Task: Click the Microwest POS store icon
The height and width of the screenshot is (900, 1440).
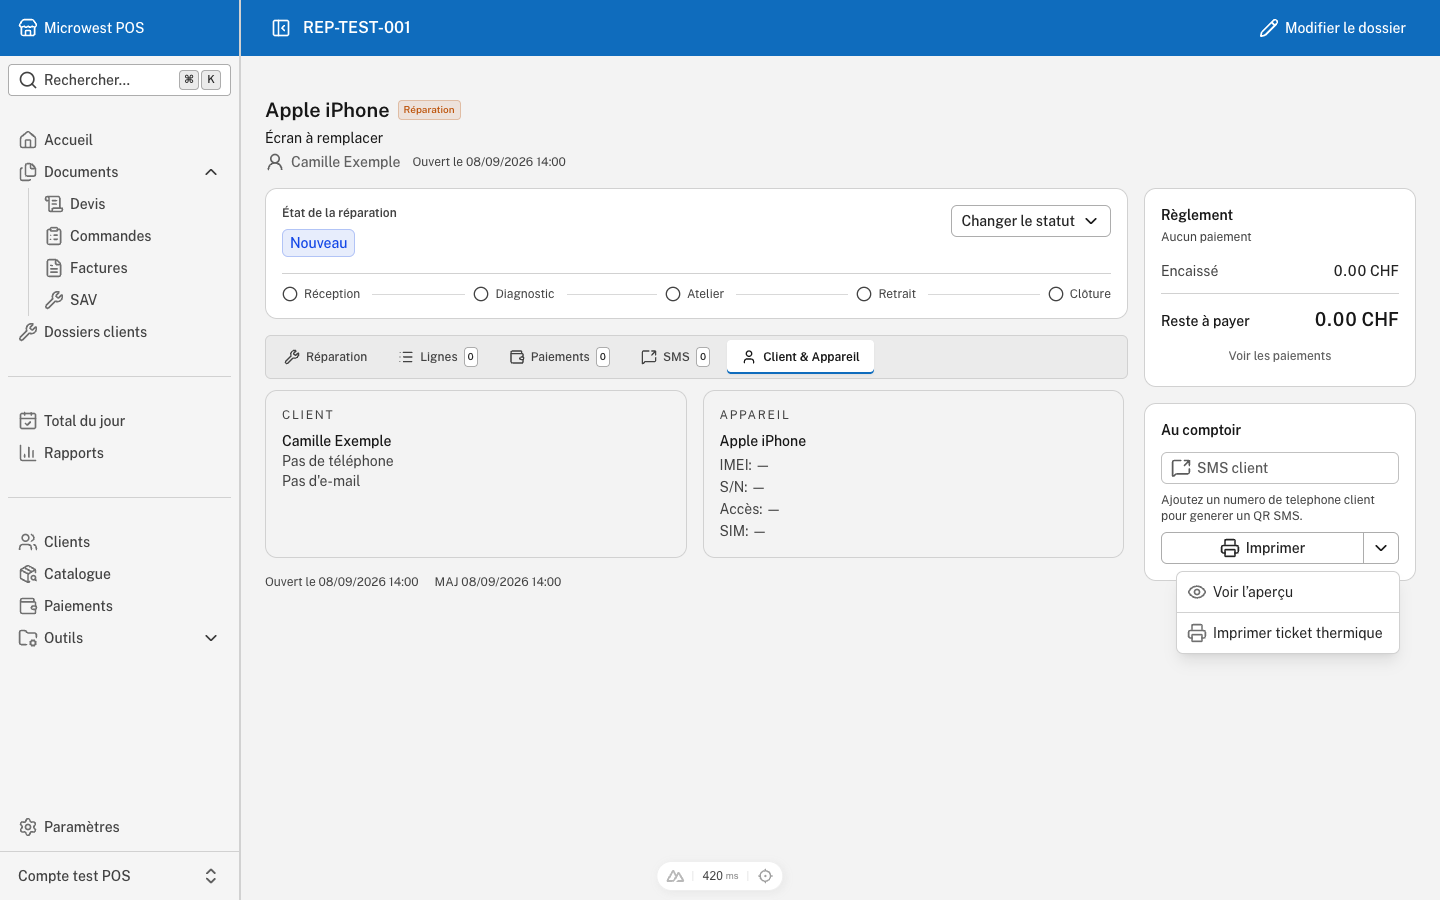Action: coord(28,28)
